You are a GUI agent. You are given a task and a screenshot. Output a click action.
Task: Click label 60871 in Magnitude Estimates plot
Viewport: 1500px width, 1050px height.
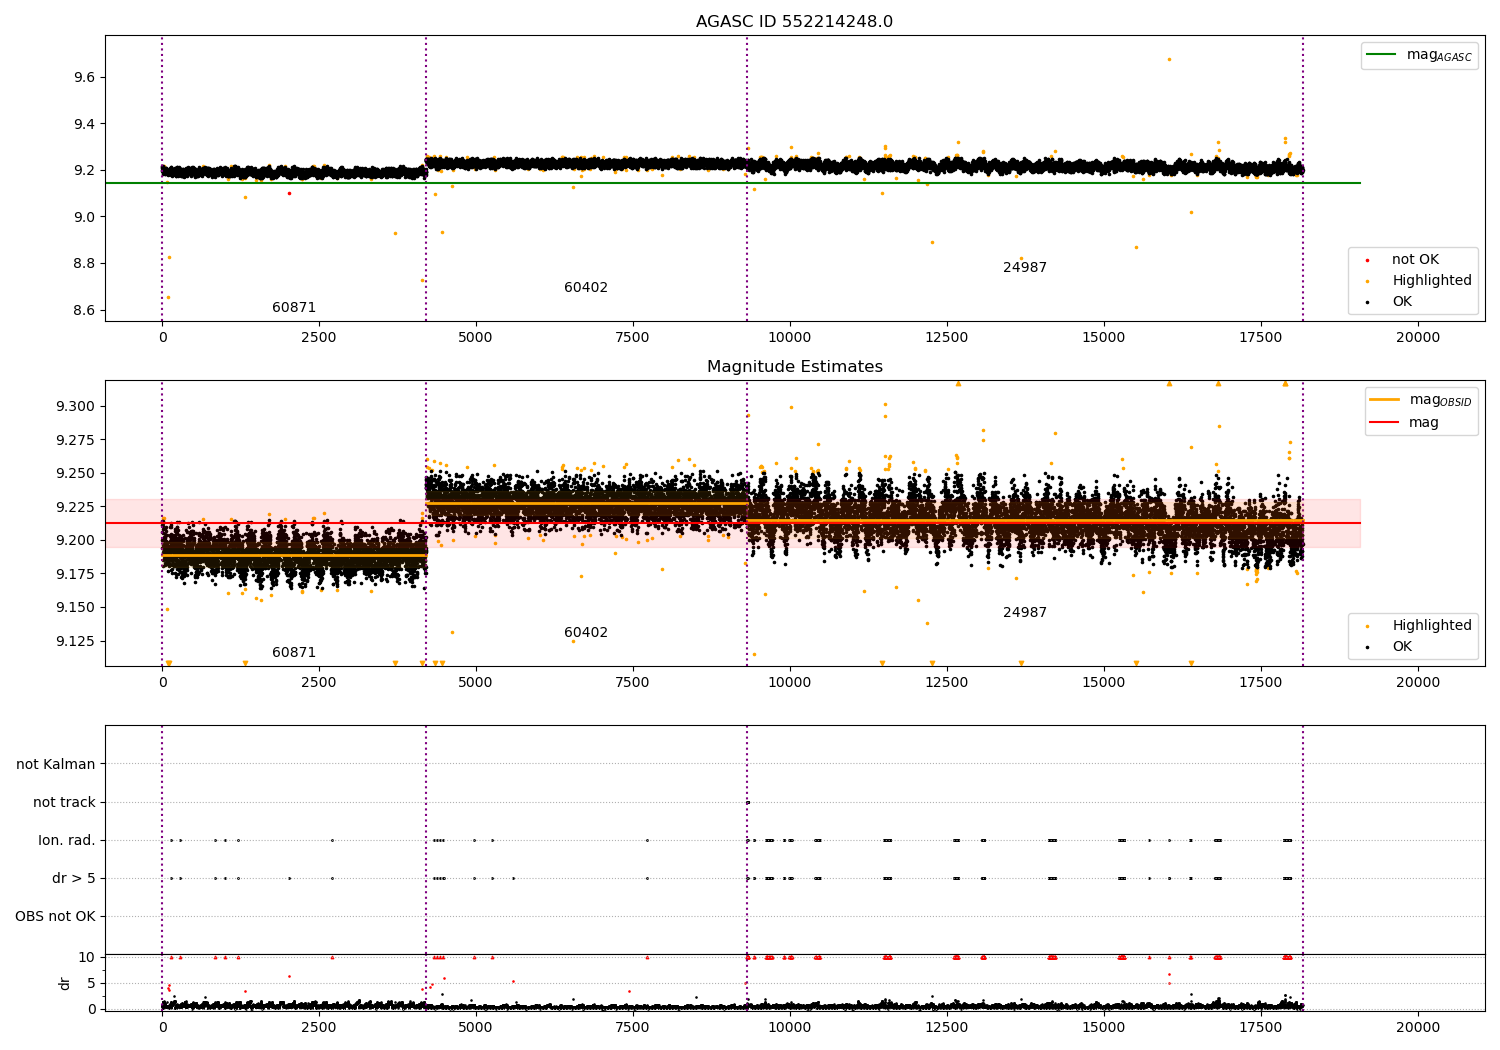294,653
